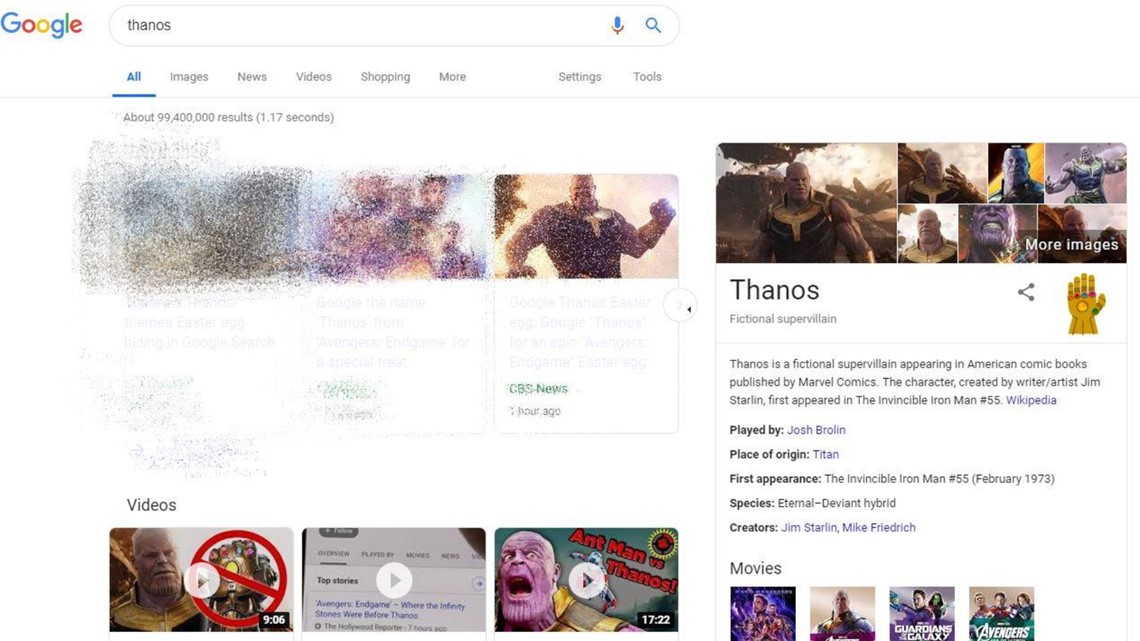Click the thanos search input field
Image resolution: width=1140 pixels, height=641 pixels.
[360, 26]
